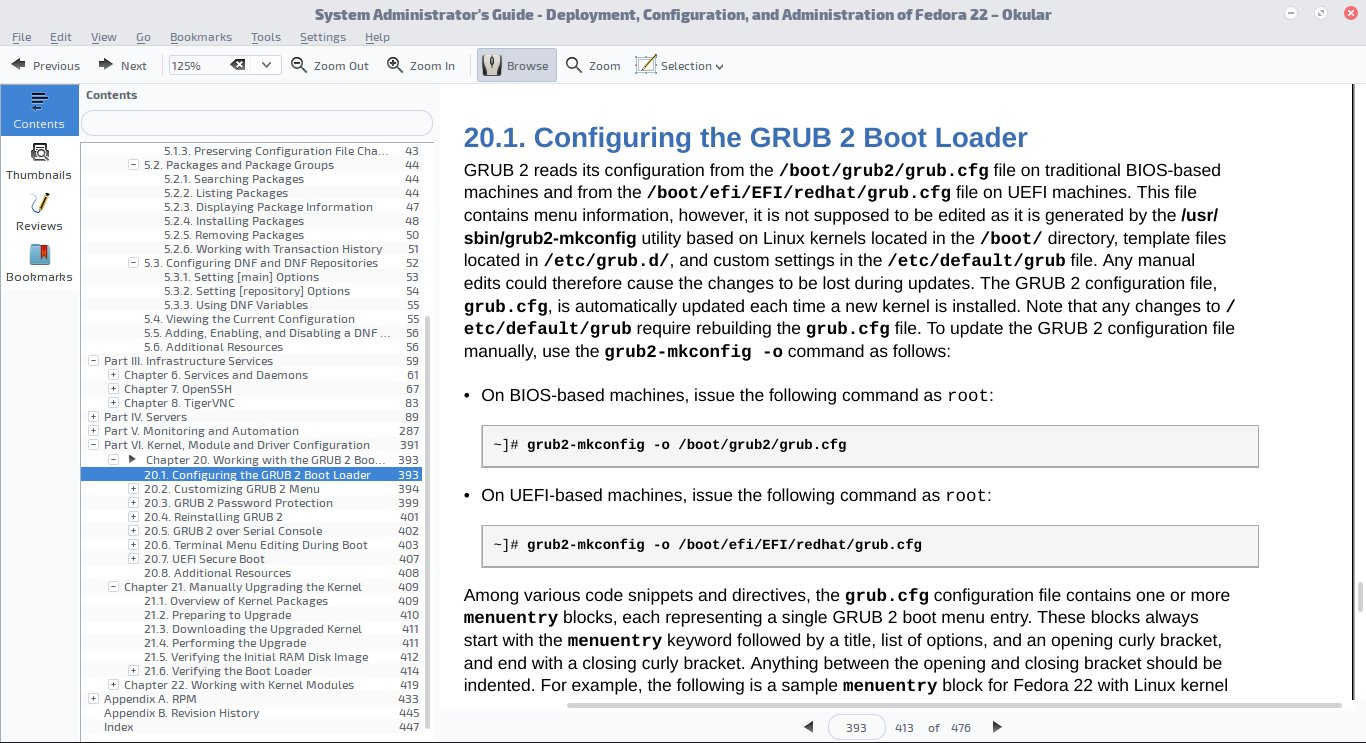Expand 20.4. Reinstalling GRUB 2
The width and height of the screenshot is (1366, 743).
pos(134,517)
